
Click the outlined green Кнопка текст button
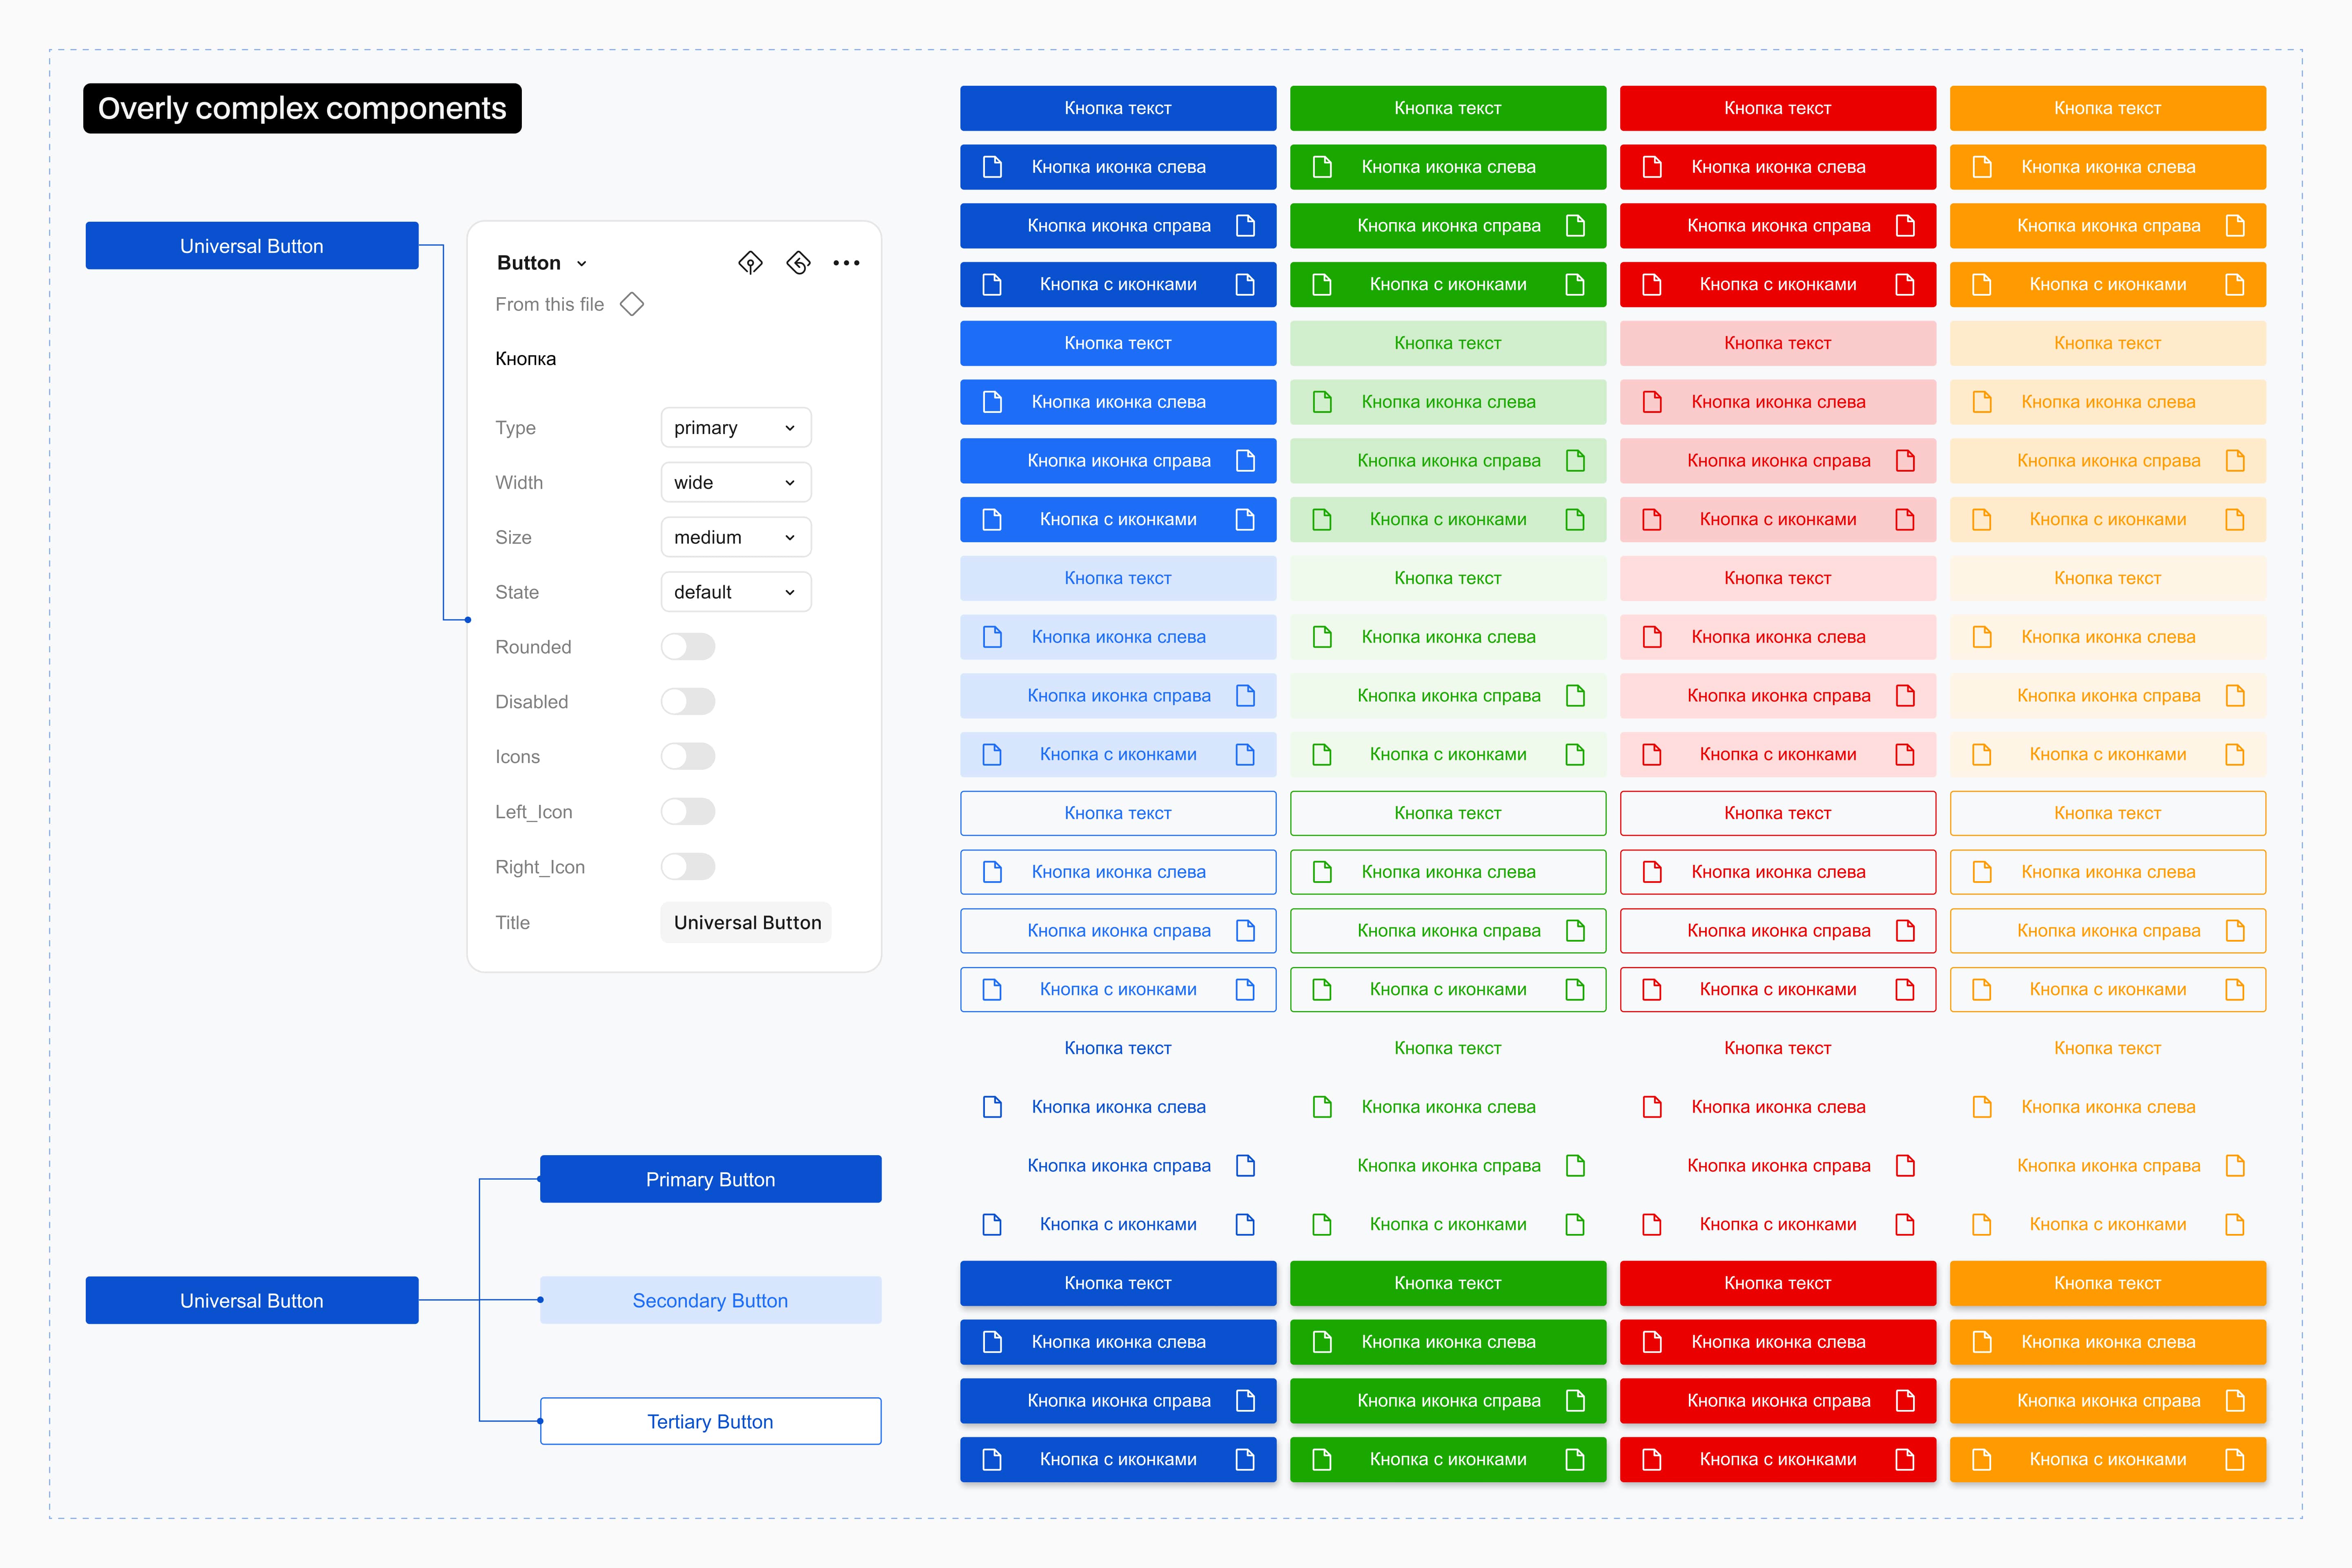[x=1448, y=813]
